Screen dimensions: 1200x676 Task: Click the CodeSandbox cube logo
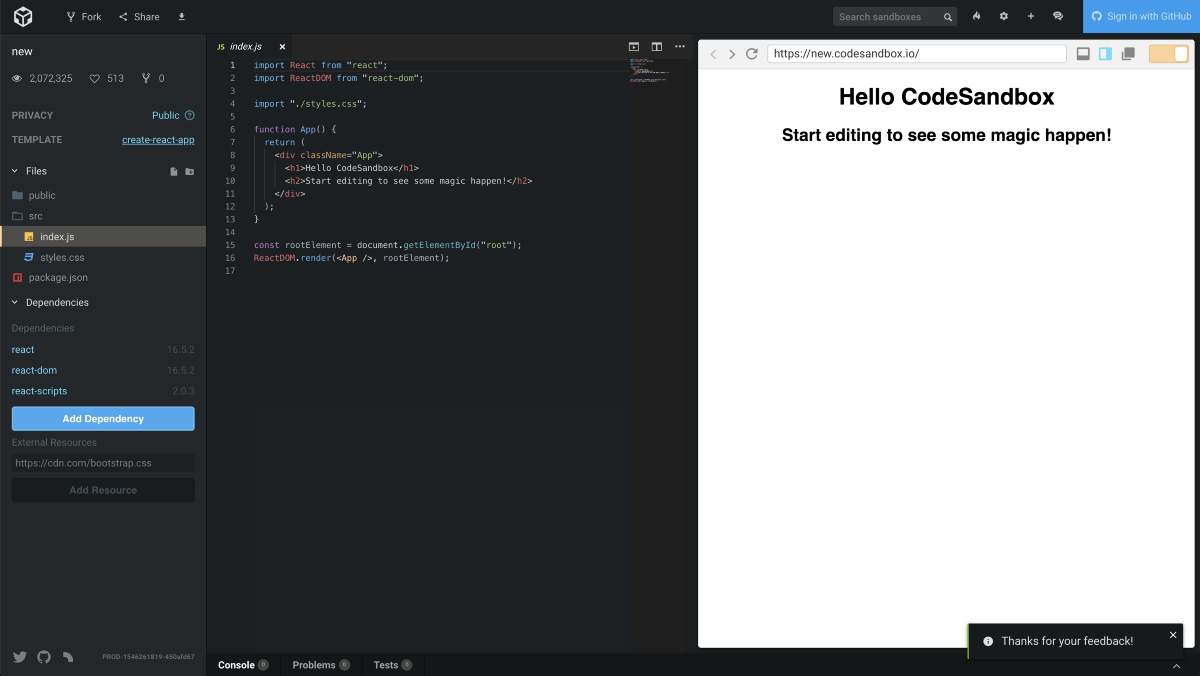(x=23, y=16)
